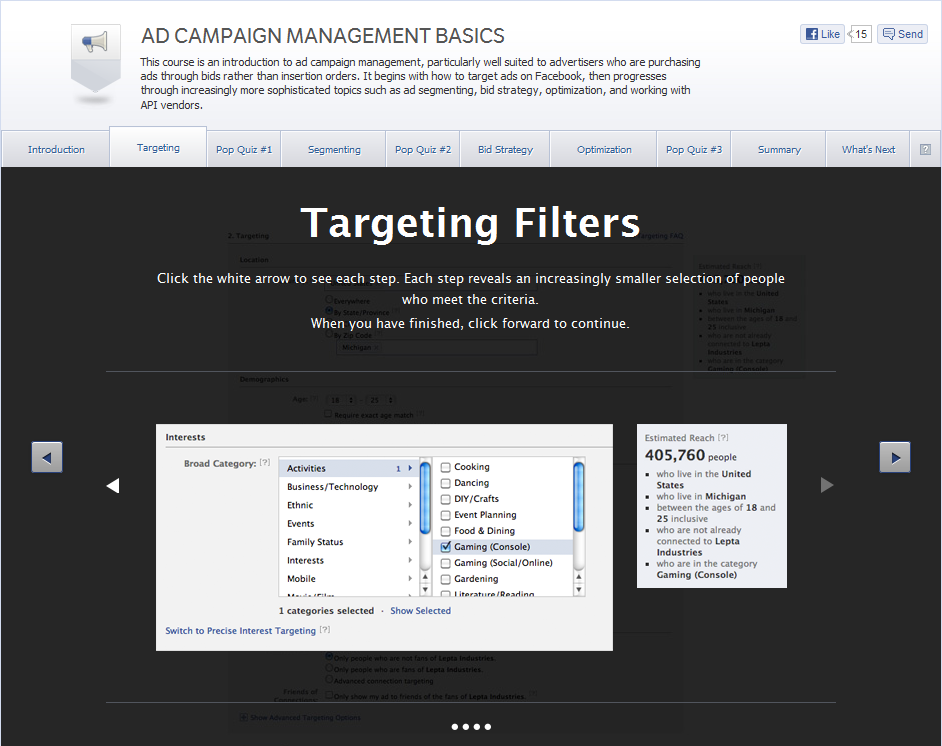
Task: Open the Targeting tab
Action: (x=158, y=147)
